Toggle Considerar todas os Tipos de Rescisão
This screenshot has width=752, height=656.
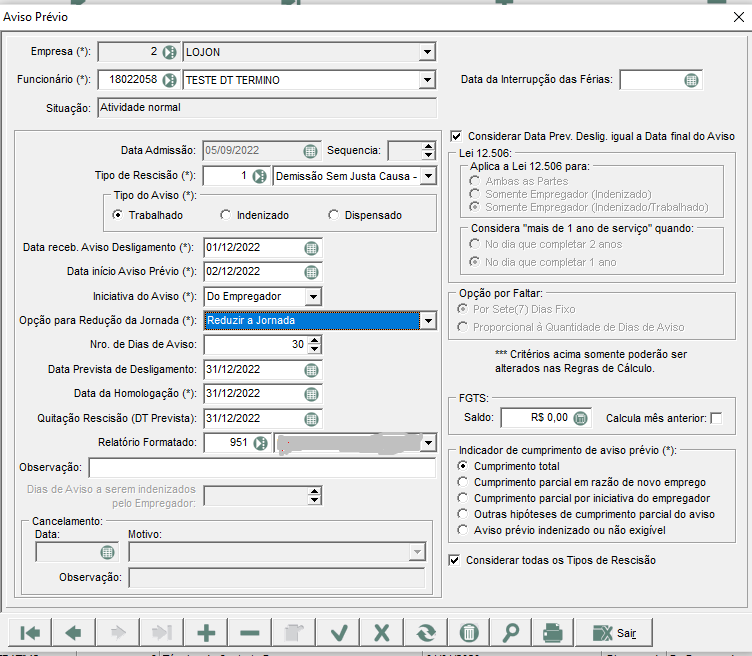(x=454, y=560)
